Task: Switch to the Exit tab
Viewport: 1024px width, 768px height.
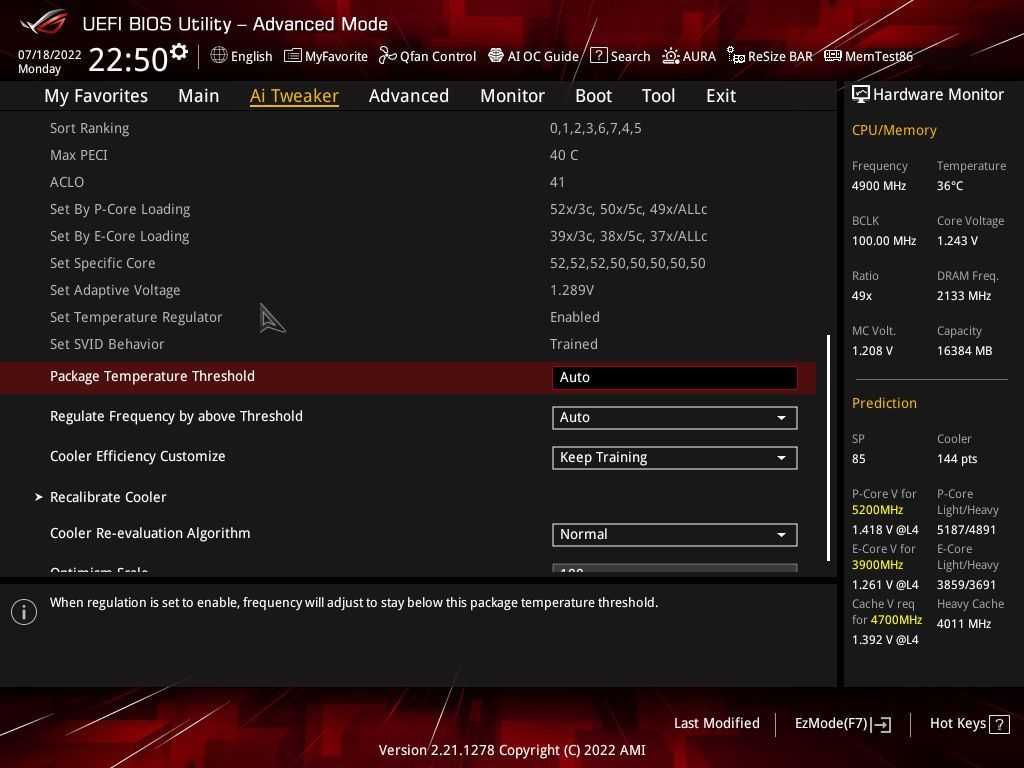Action: point(721,96)
